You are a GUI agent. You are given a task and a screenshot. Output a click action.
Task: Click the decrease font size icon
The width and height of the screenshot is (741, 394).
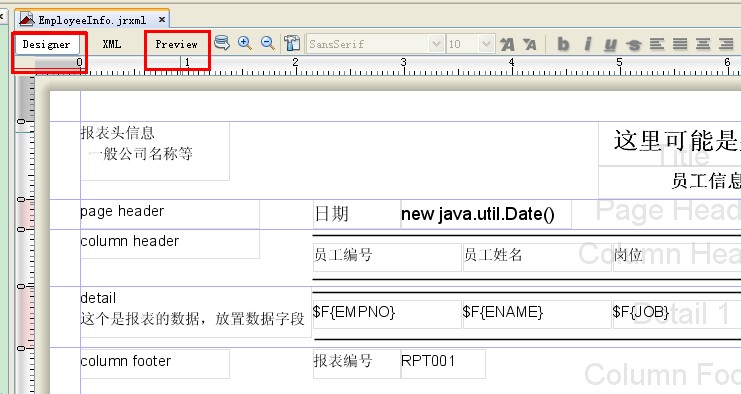(x=530, y=44)
